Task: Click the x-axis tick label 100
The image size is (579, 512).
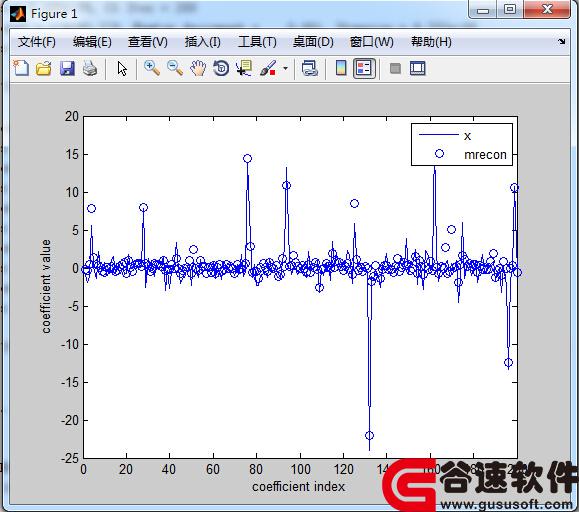Action: pyautogui.click(x=300, y=470)
